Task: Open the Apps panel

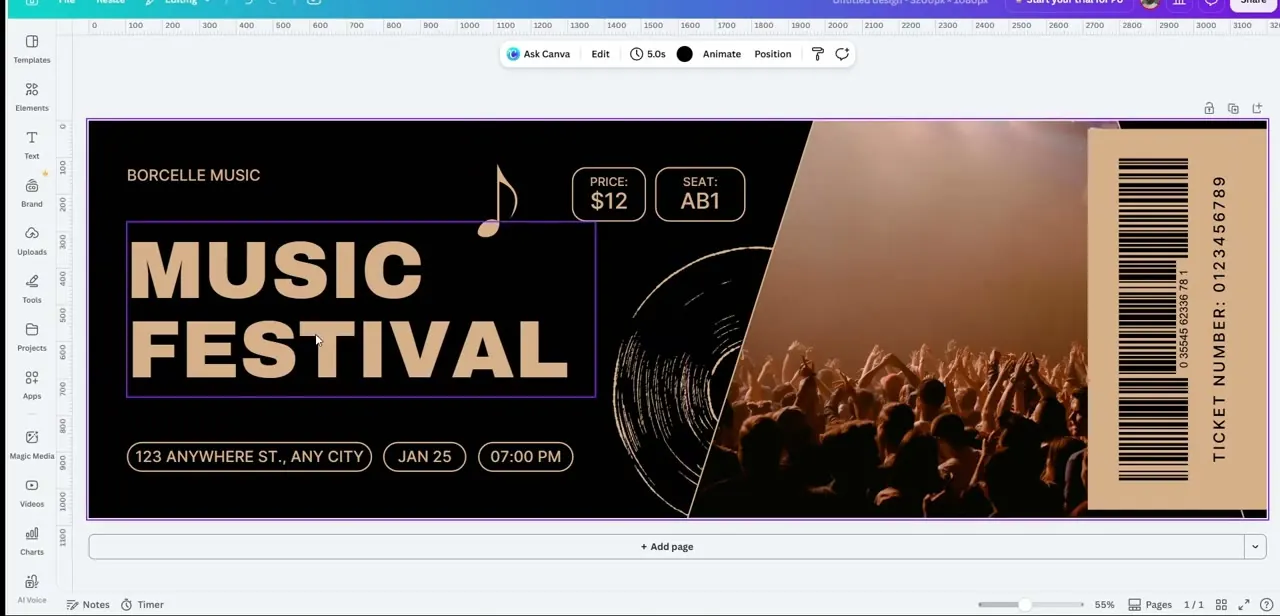Action: point(32,385)
